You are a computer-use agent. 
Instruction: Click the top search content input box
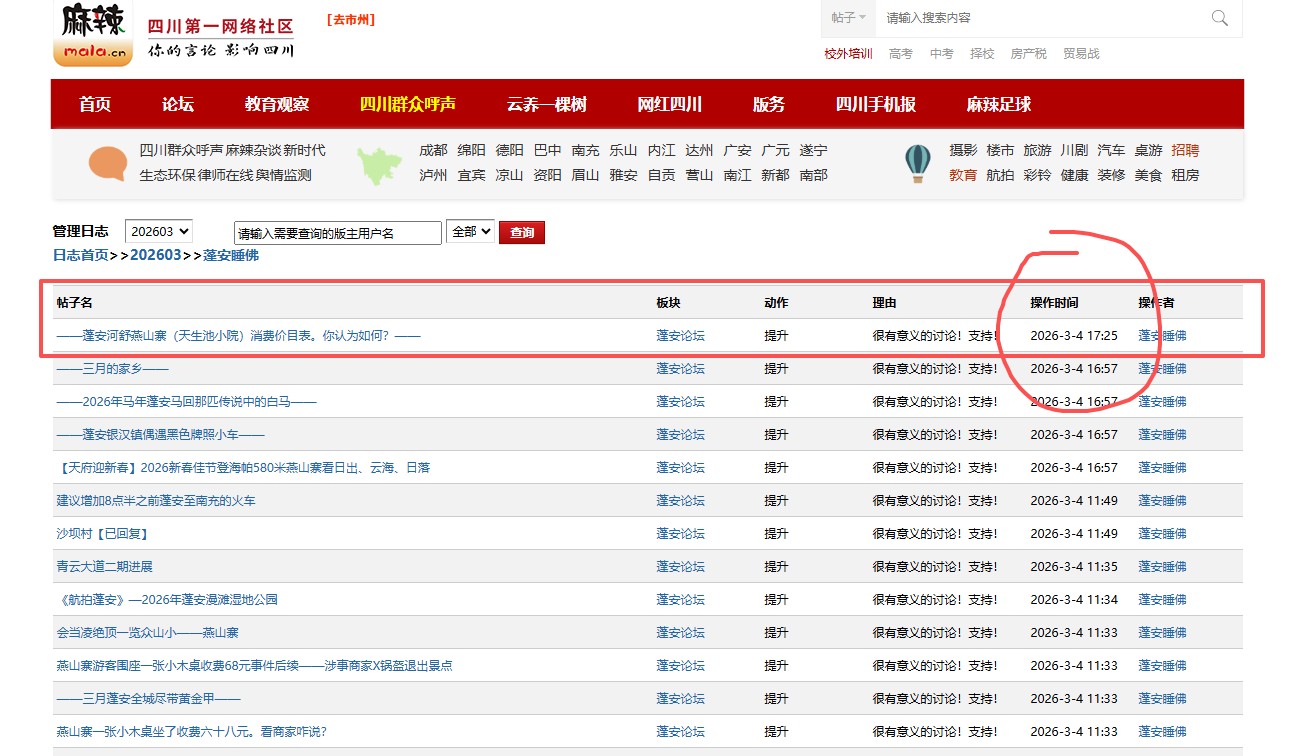click(x=1040, y=18)
